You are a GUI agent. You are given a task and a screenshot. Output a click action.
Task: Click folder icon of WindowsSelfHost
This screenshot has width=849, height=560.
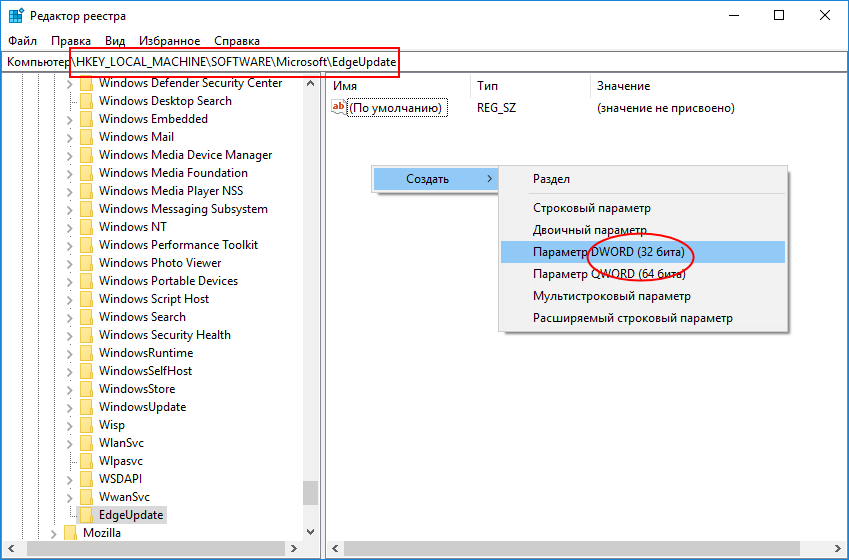pos(86,371)
